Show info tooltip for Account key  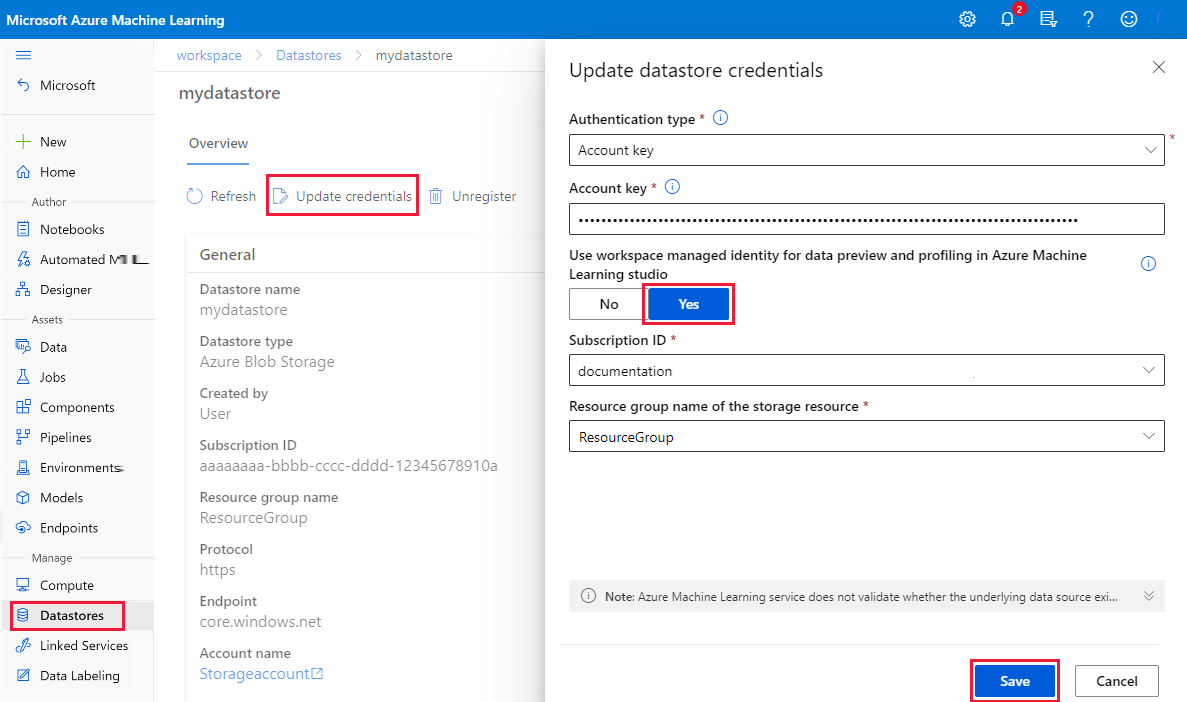pos(672,187)
